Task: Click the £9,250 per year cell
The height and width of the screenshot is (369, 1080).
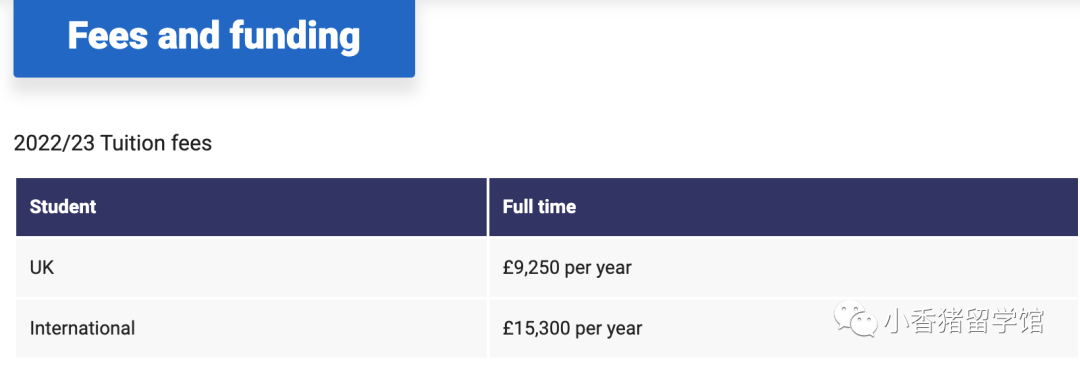Action: 783,267
